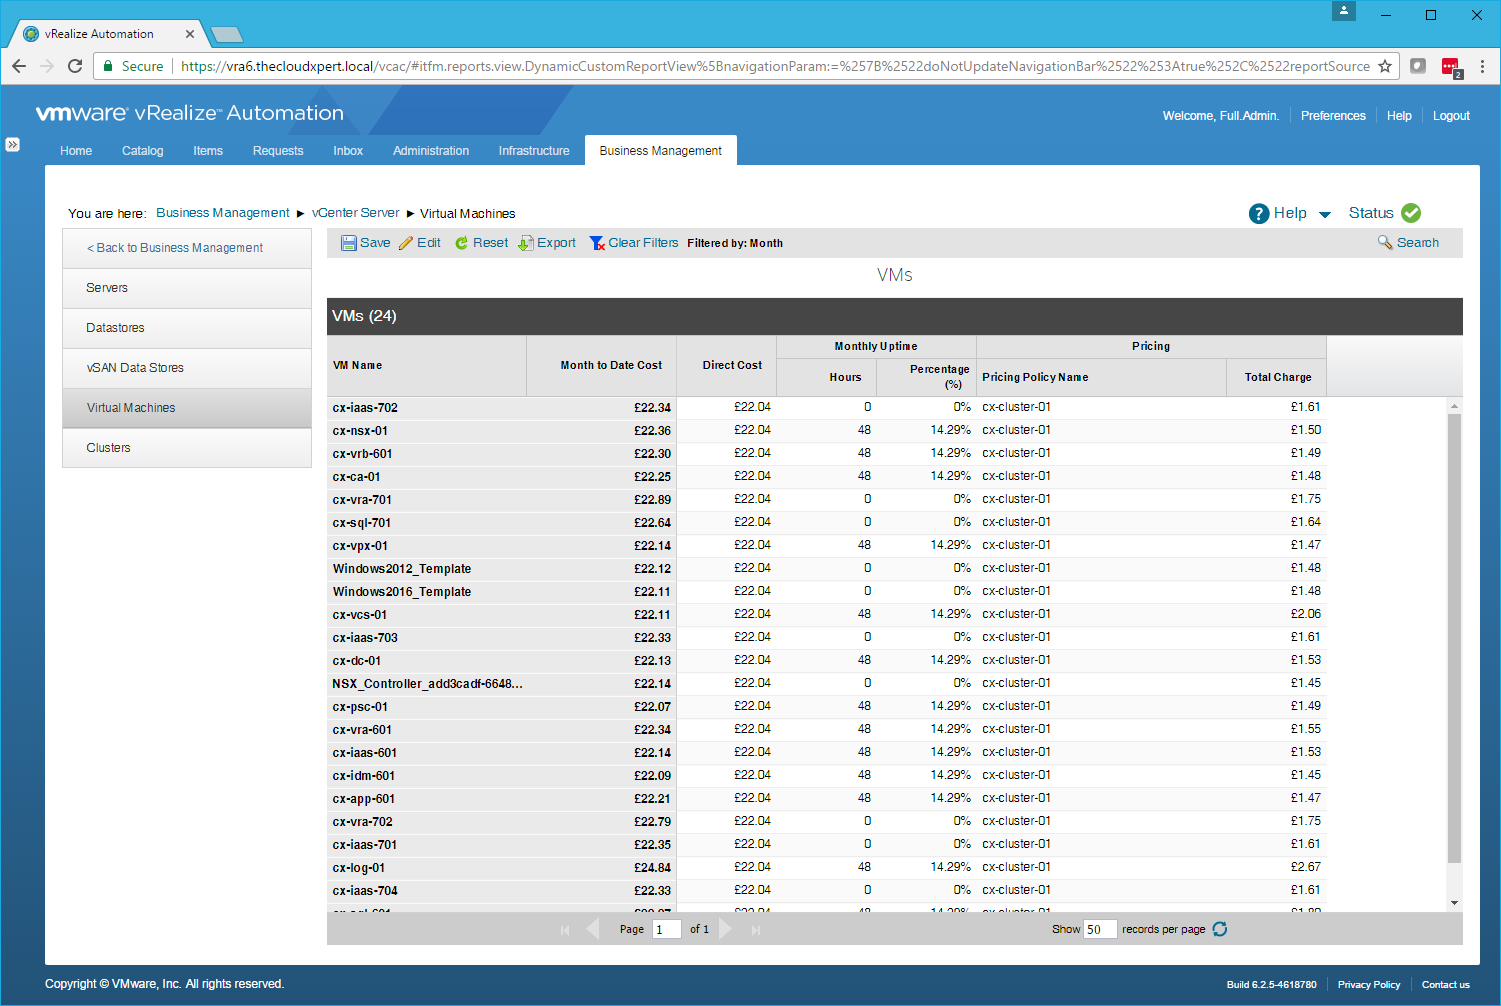Click the Logout link
The width and height of the screenshot is (1501, 1006).
[x=1451, y=116]
